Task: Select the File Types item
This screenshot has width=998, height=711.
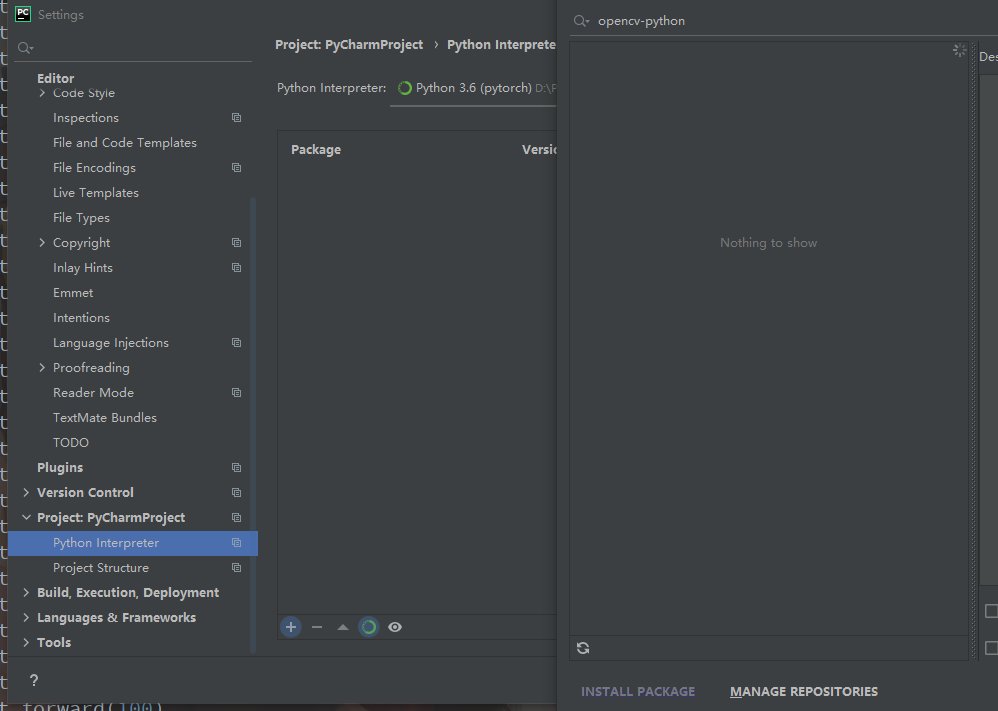Action: 81,218
